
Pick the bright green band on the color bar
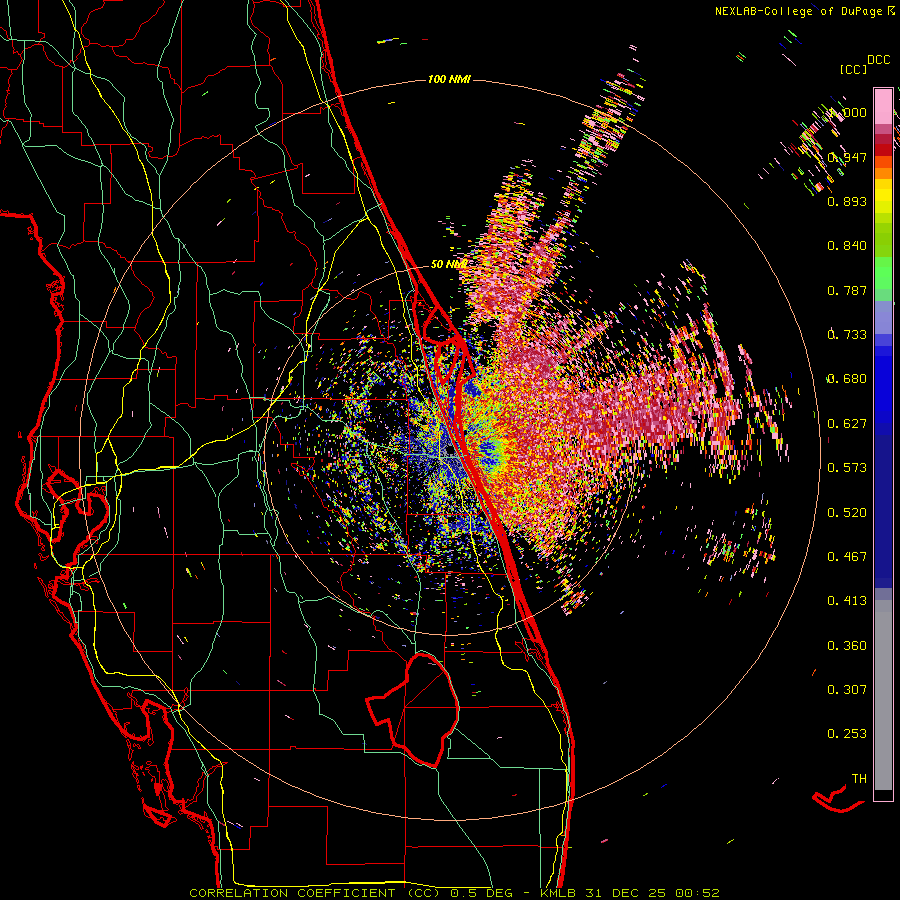pos(883,273)
